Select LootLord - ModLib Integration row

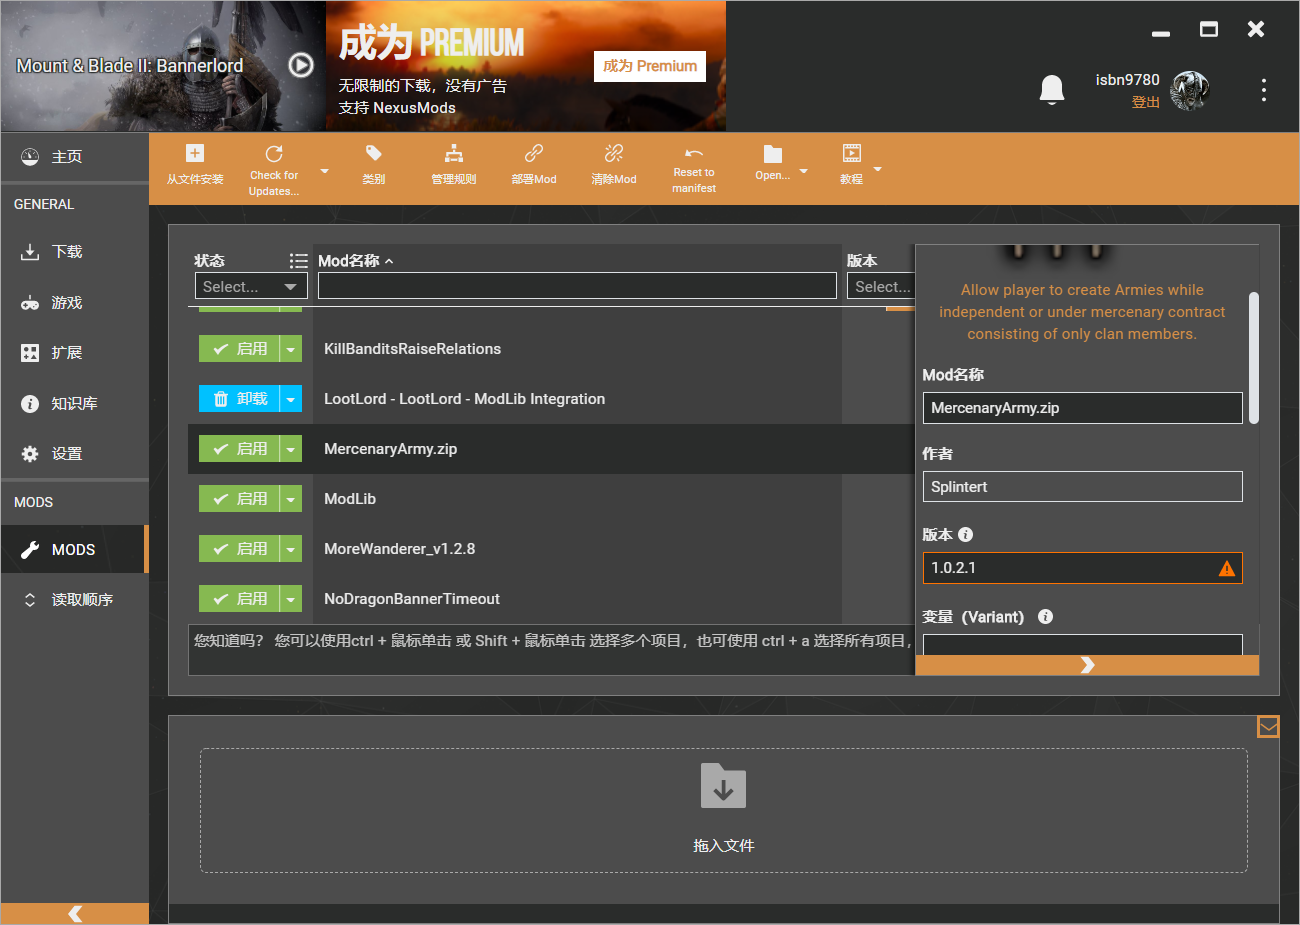pos(551,399)
